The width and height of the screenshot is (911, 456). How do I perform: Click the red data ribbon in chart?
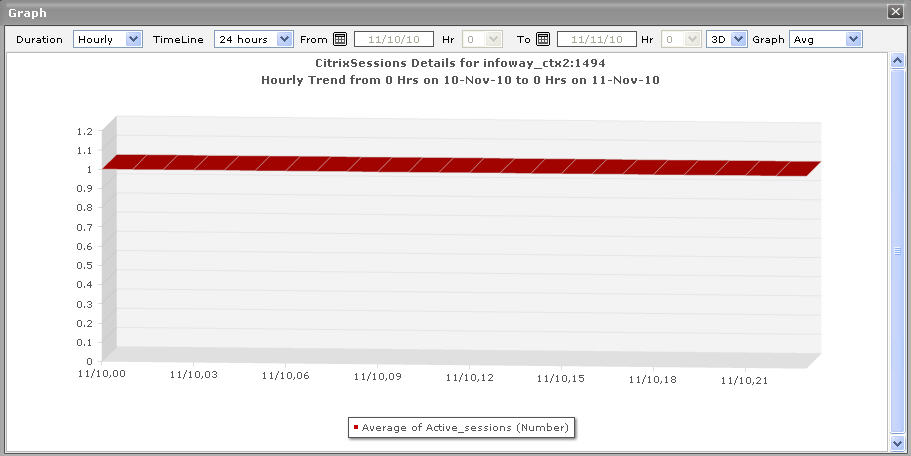tap(461, 165)
